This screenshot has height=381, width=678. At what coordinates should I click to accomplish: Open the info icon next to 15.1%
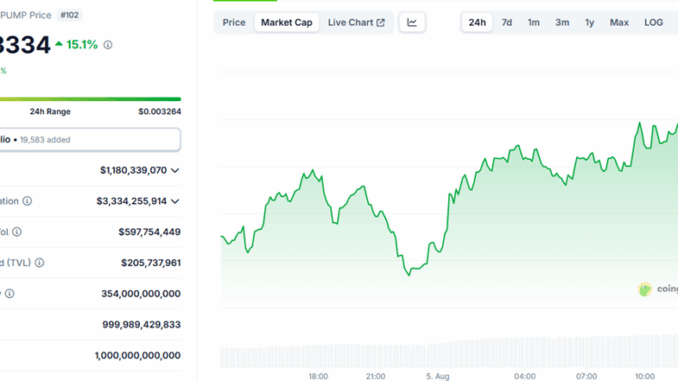[x=108, y=45]
